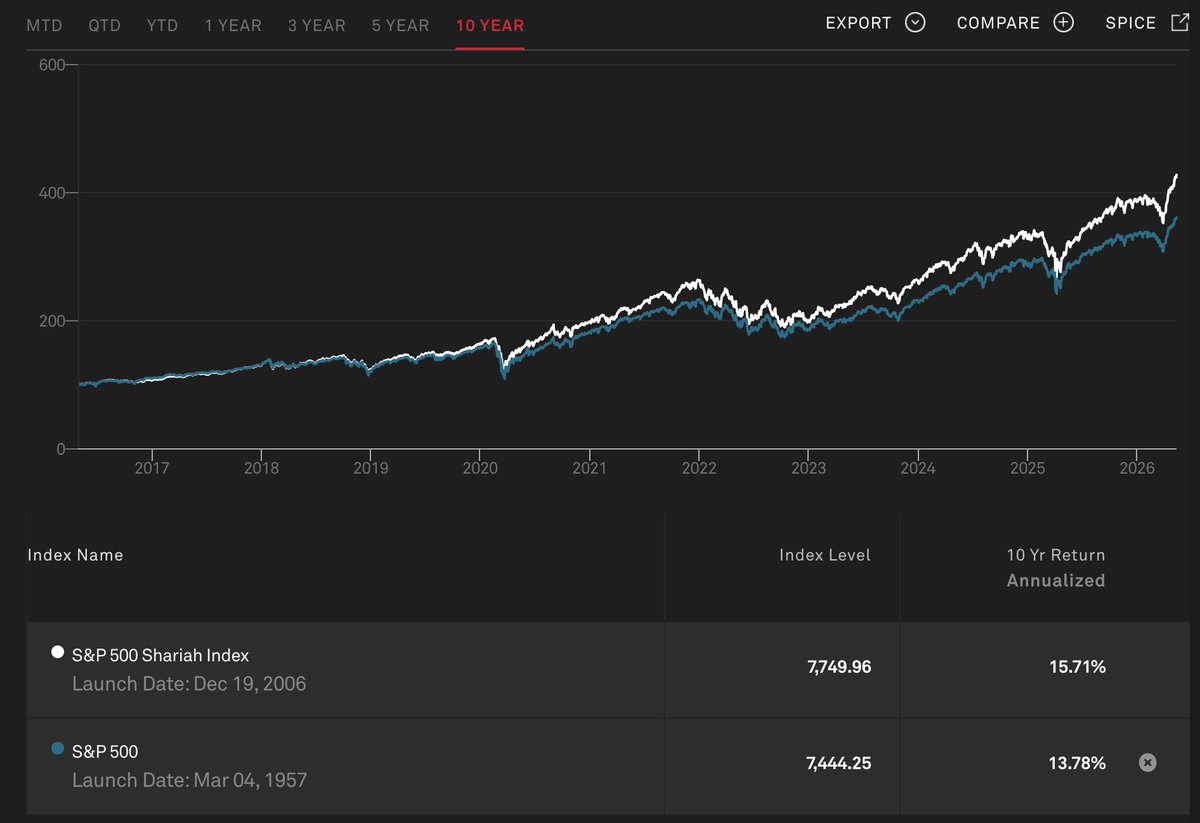
Task: Click the 2017 x-axis year label
Action: (x=151, y=468)
